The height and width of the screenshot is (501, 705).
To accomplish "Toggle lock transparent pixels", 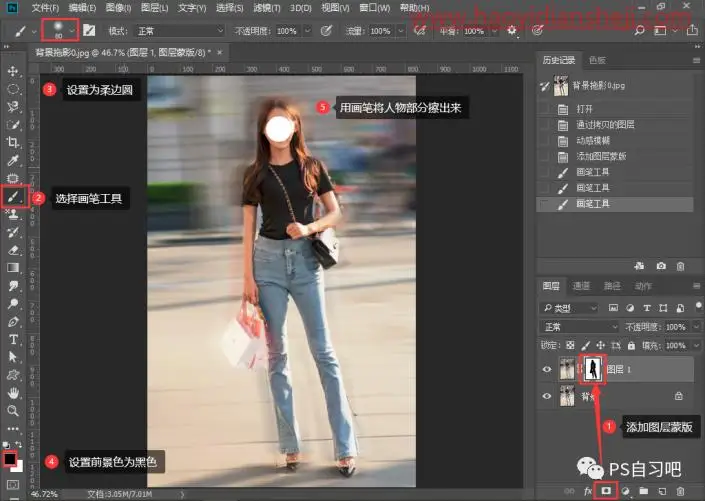I will [570, 345].
